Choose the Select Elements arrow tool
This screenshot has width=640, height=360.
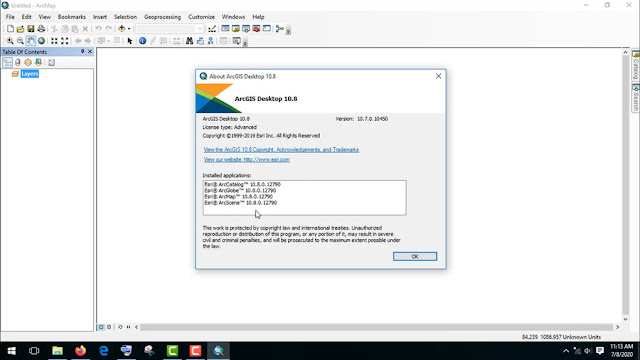130,41
